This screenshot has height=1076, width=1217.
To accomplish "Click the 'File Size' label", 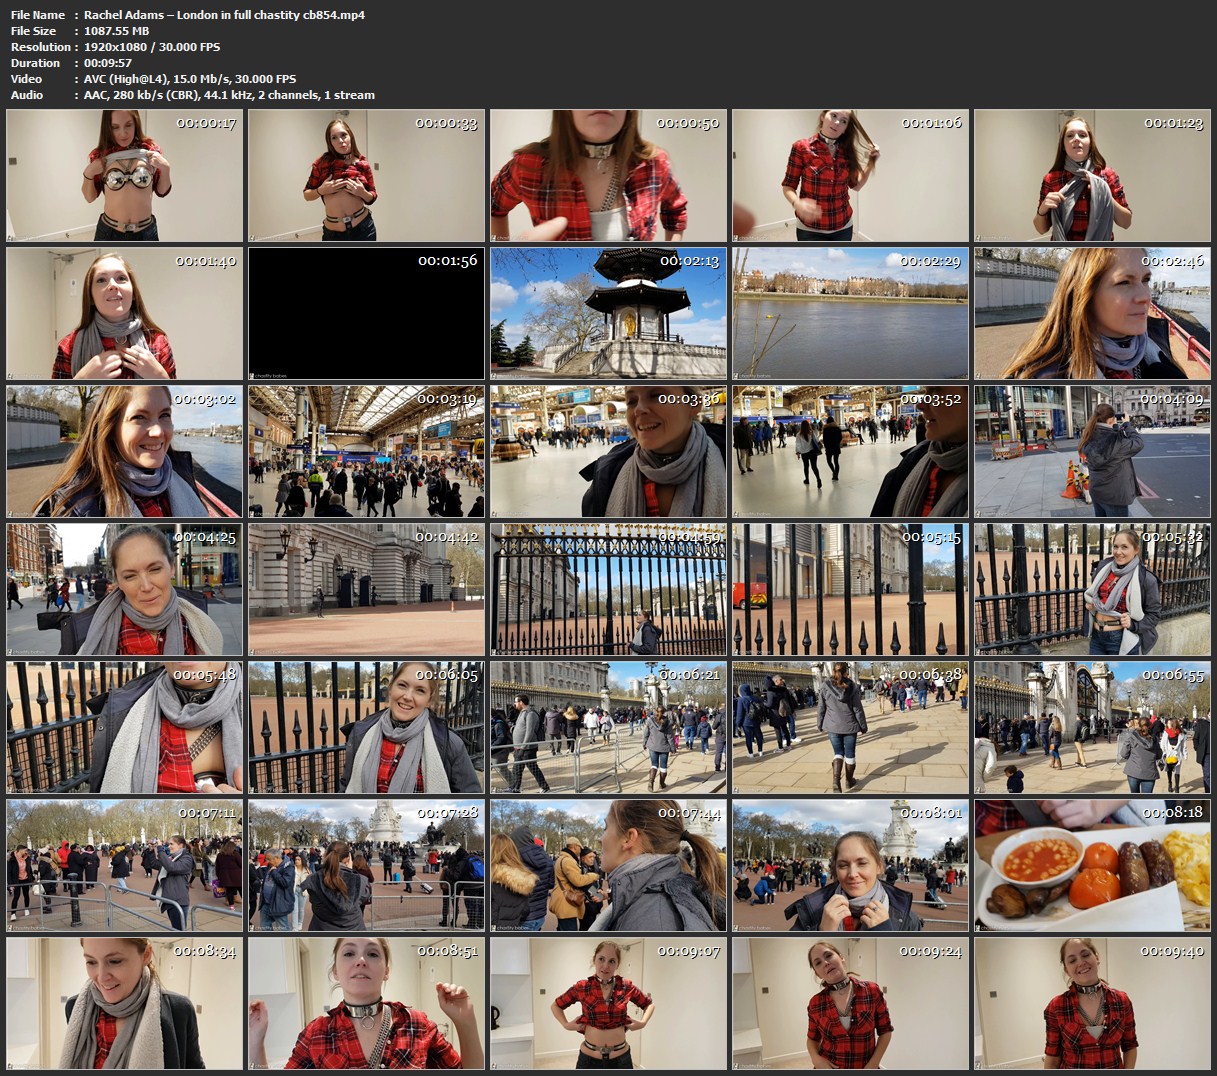I will (x=34, y=31).
